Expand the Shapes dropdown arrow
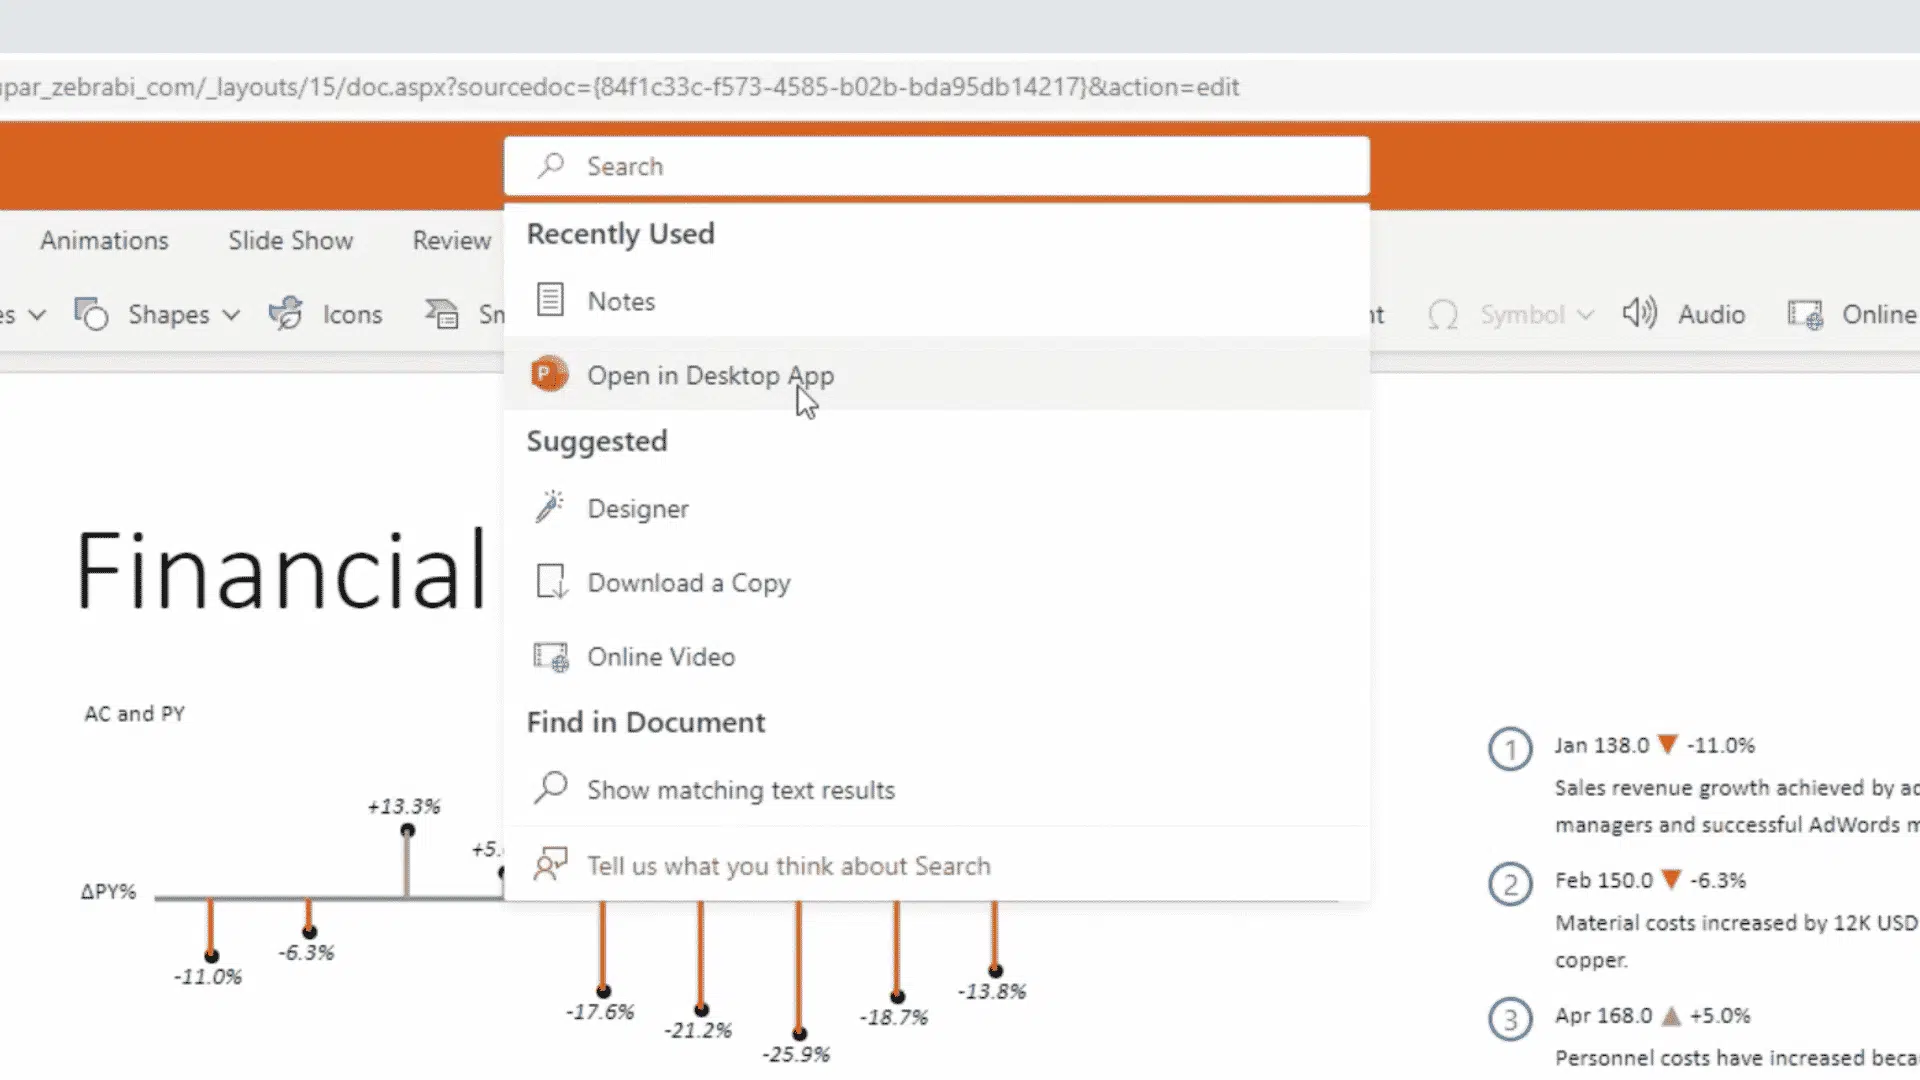 (232, 315)
